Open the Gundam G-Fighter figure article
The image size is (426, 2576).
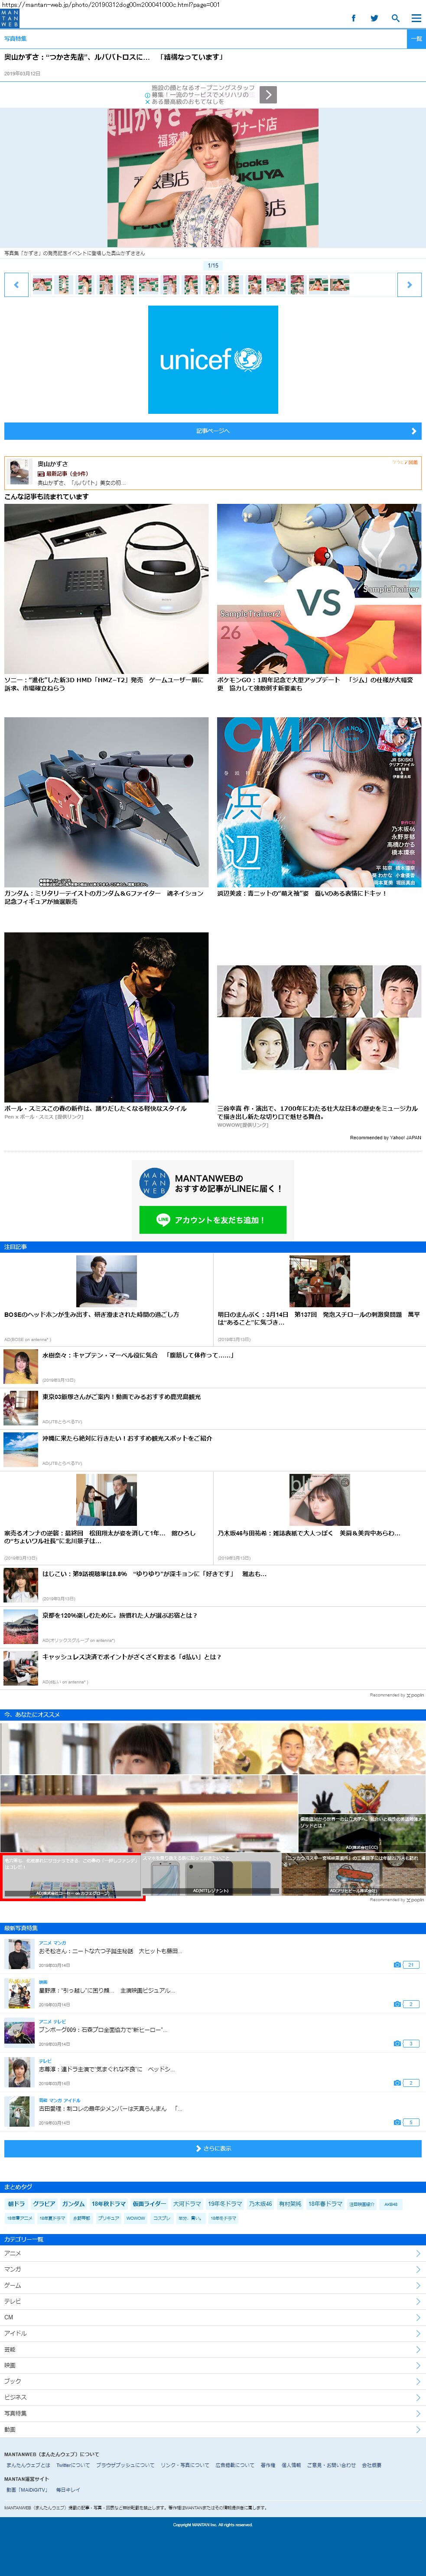106,802
